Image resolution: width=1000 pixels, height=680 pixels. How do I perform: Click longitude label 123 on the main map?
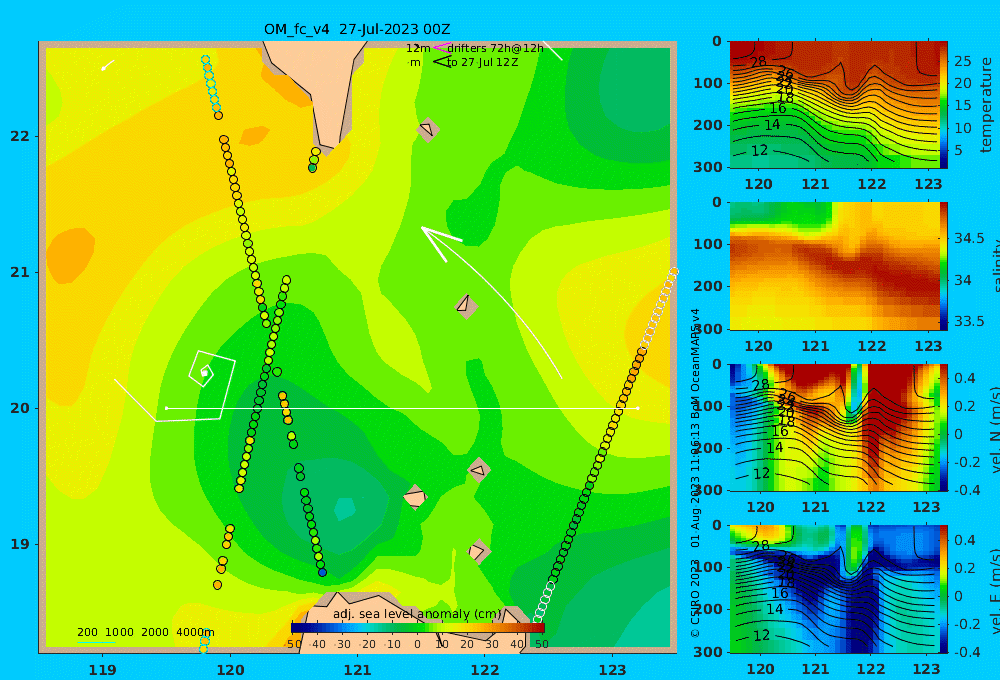click(x=612, y=670)
